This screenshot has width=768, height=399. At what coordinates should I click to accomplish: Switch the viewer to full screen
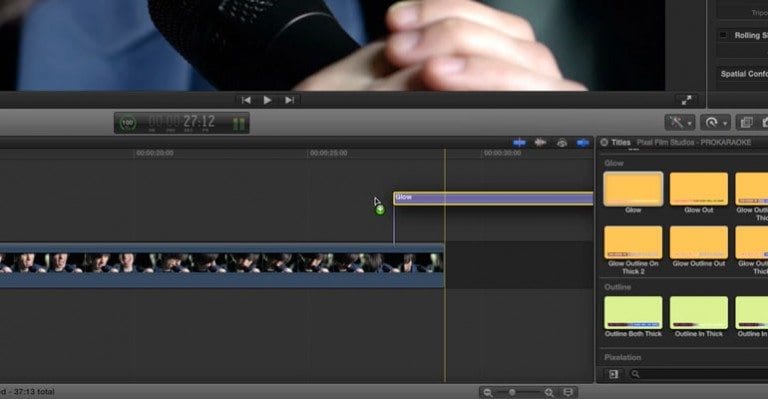click(x=686, y=100)
